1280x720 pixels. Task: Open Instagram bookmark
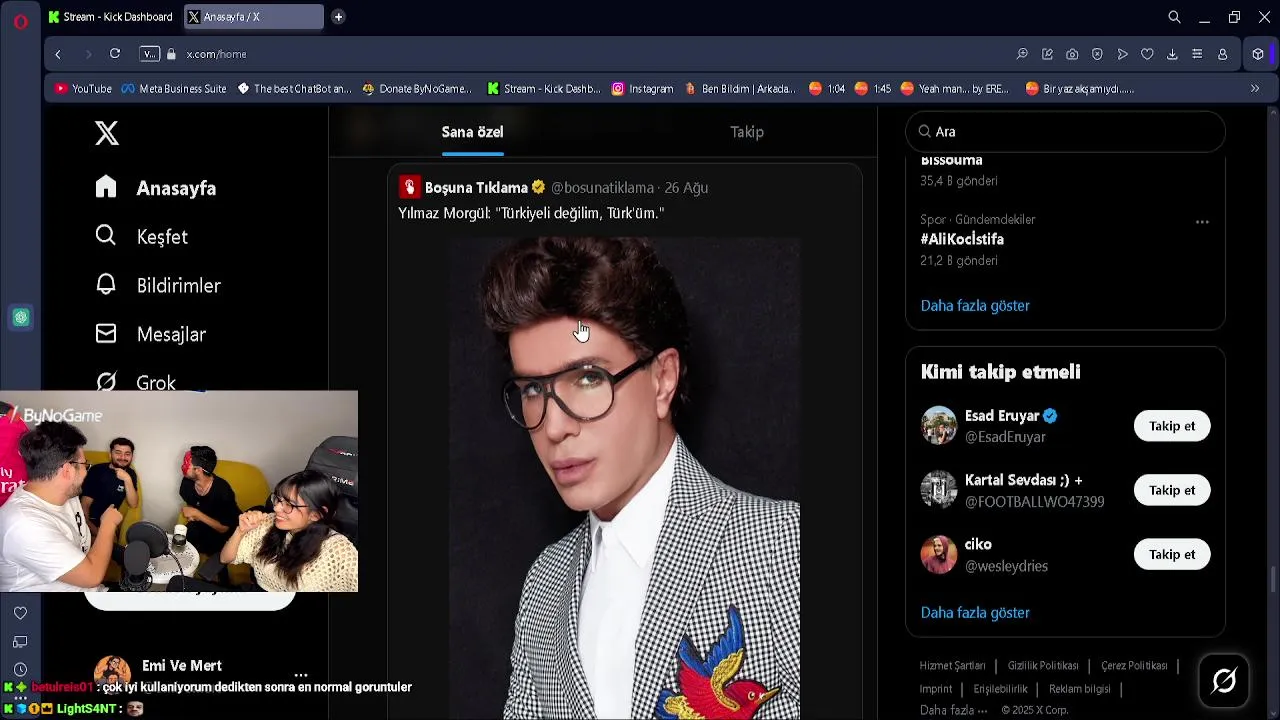pos(642,88)
